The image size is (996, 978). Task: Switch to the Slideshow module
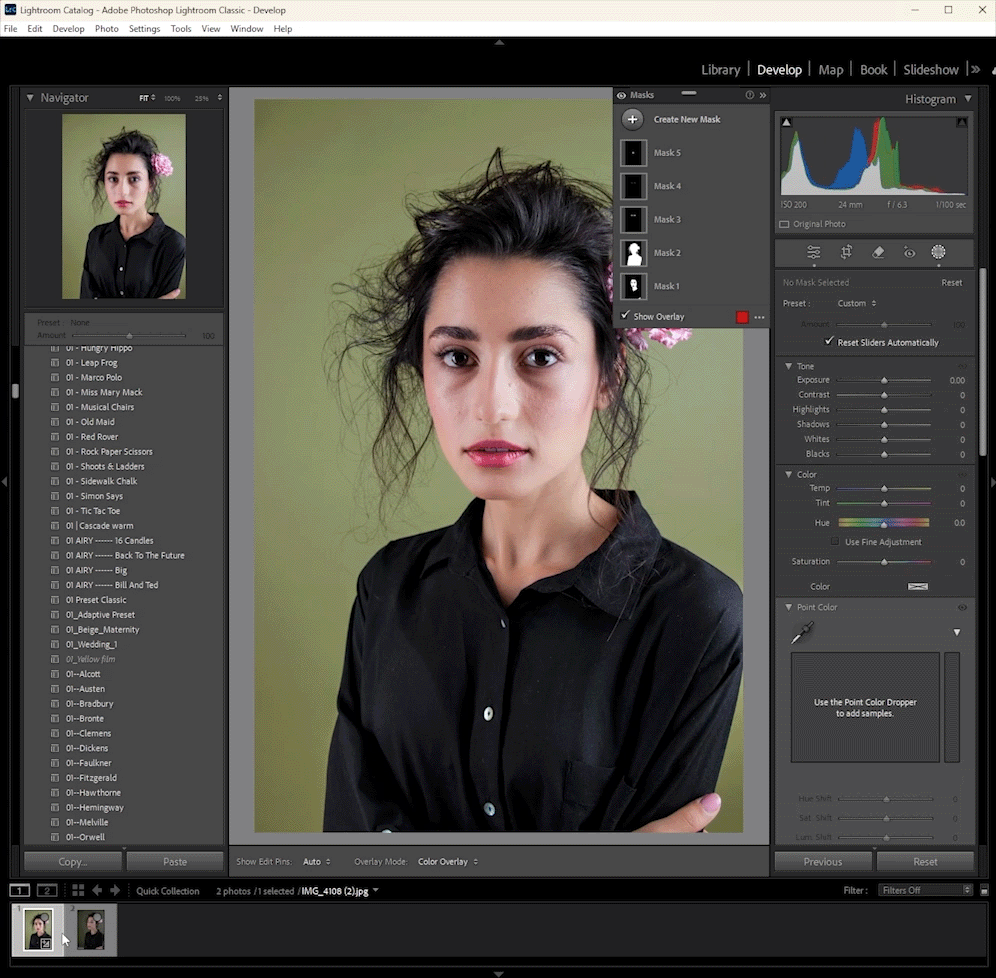931,70
